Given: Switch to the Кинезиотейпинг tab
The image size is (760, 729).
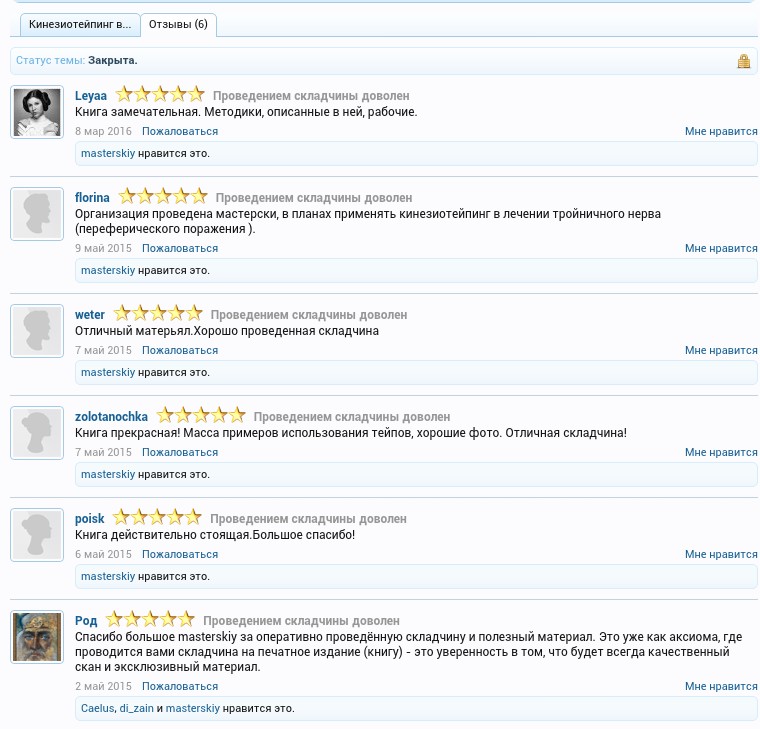Looking at the screenshot, I should pyautogui.click(x=79, y=24).
